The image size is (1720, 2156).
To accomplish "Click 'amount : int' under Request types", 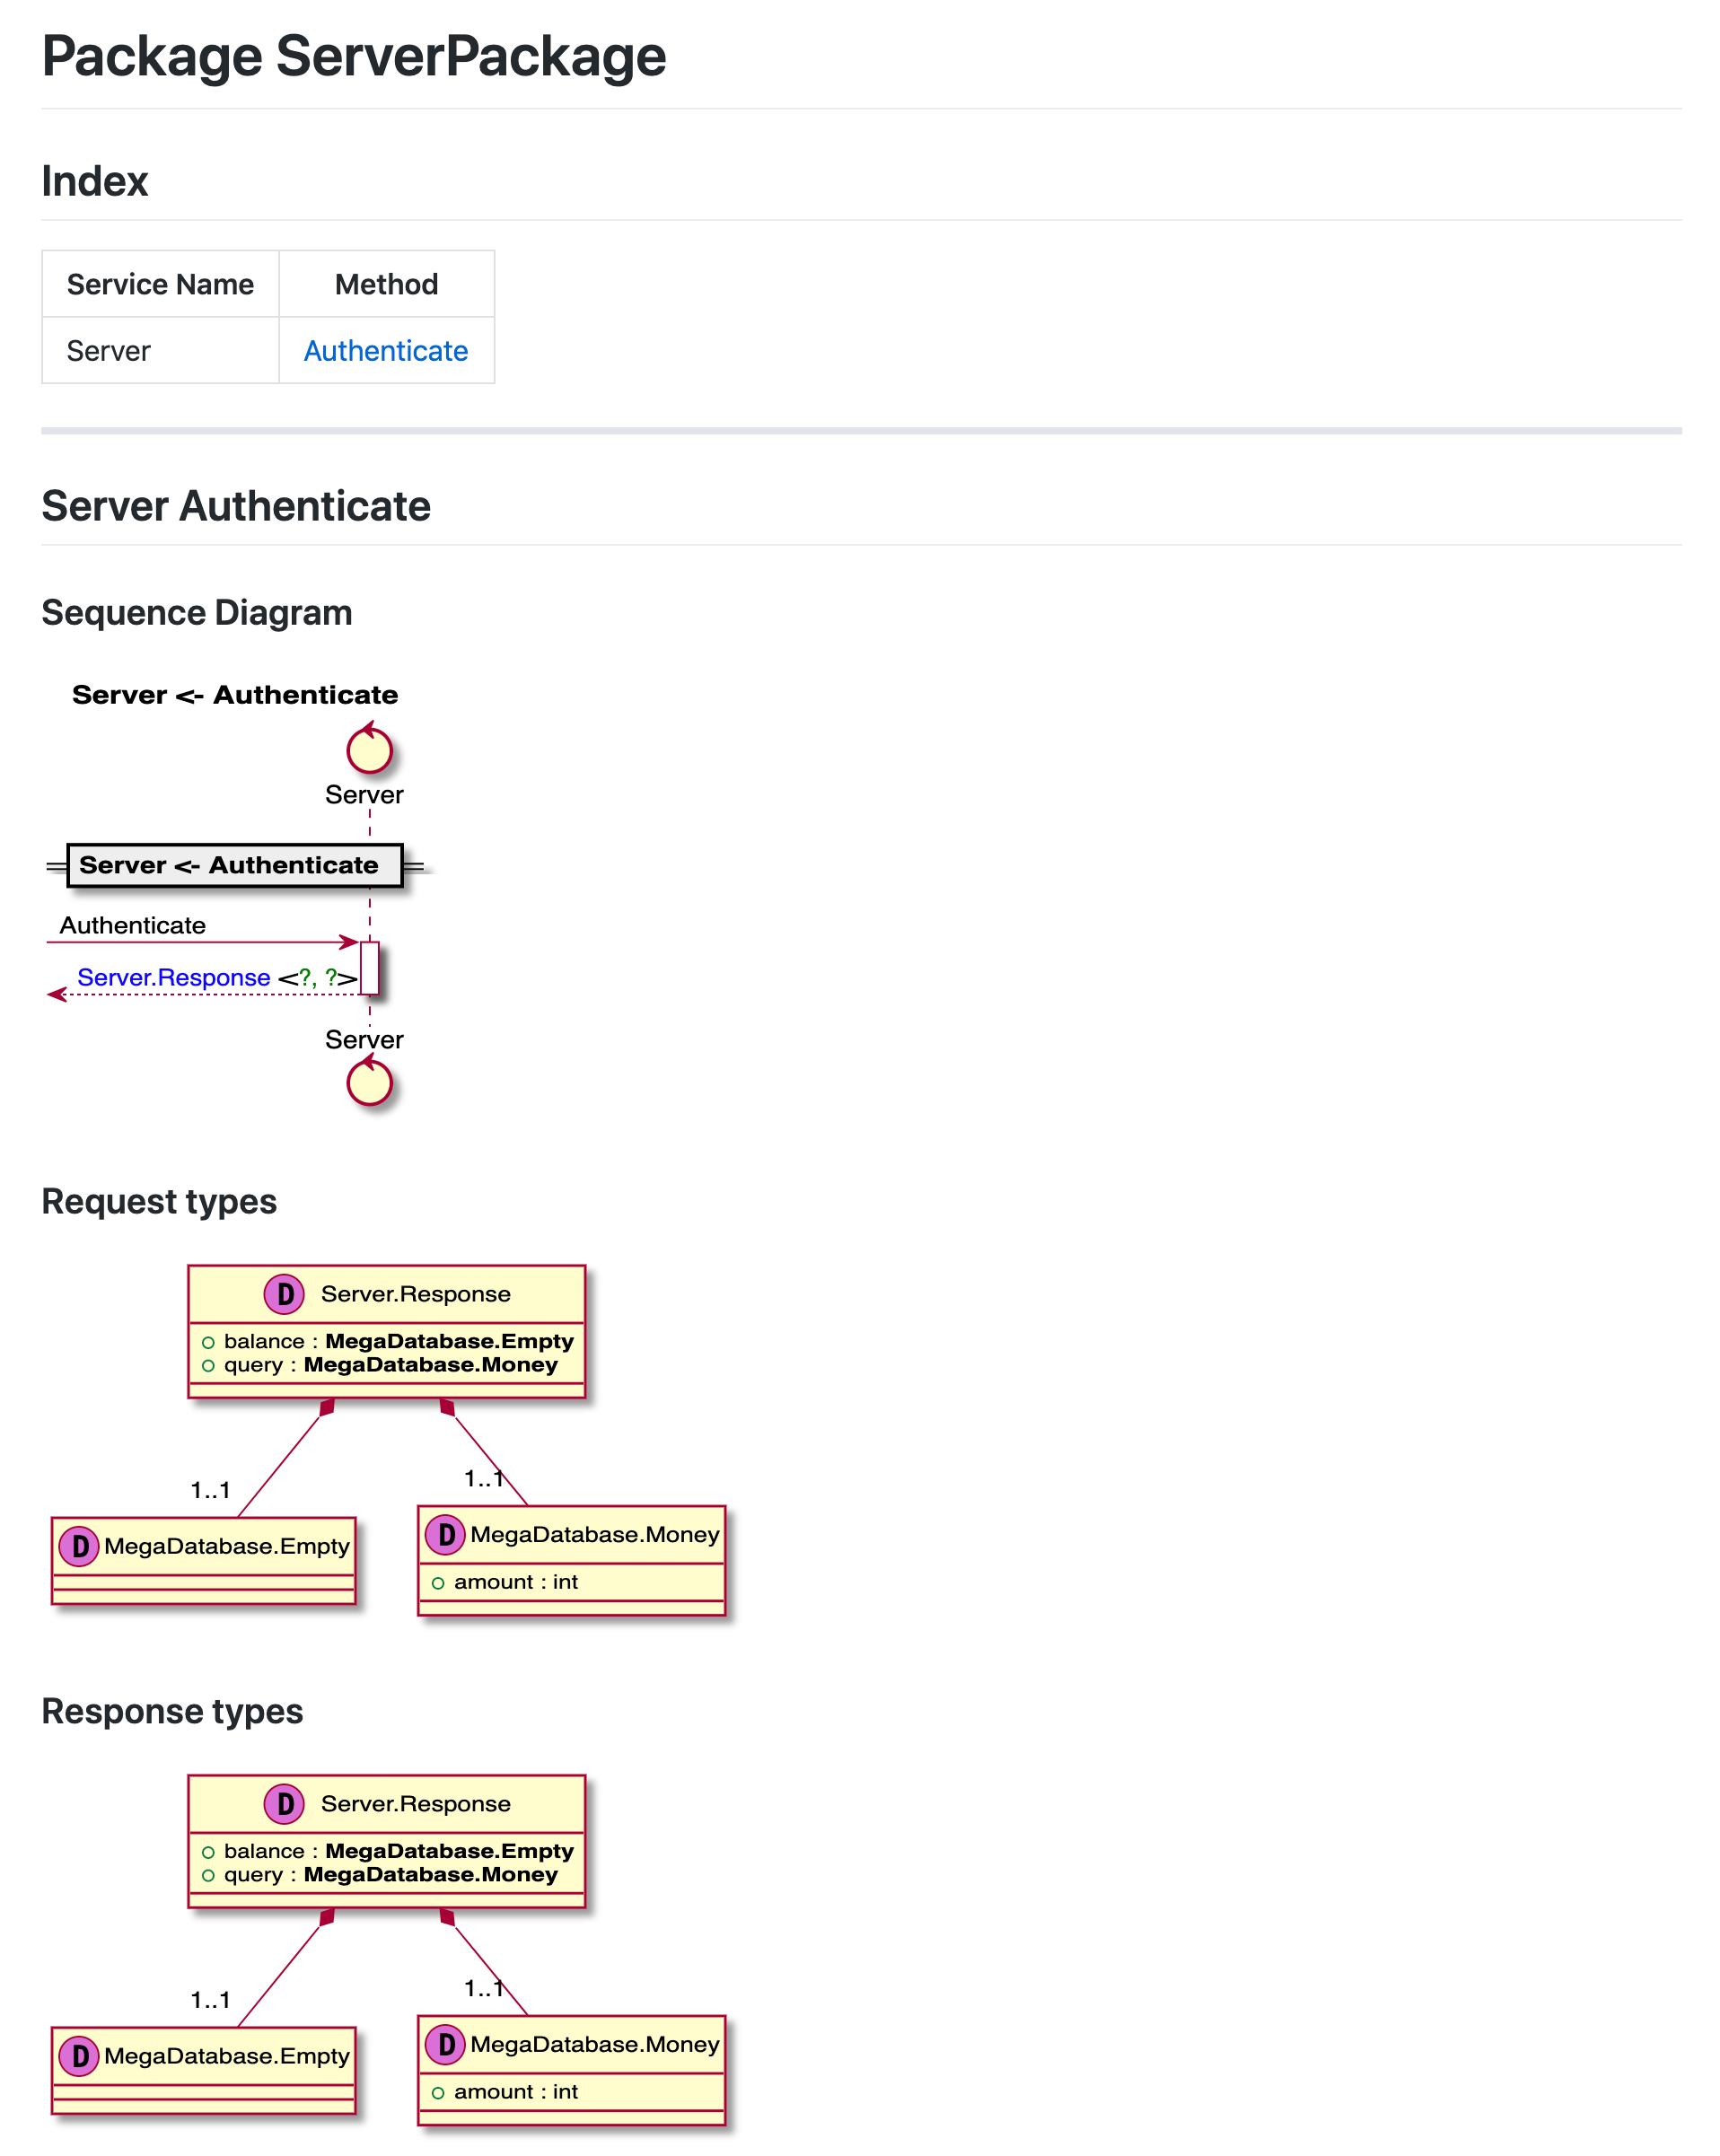I will coord(516,1582).
